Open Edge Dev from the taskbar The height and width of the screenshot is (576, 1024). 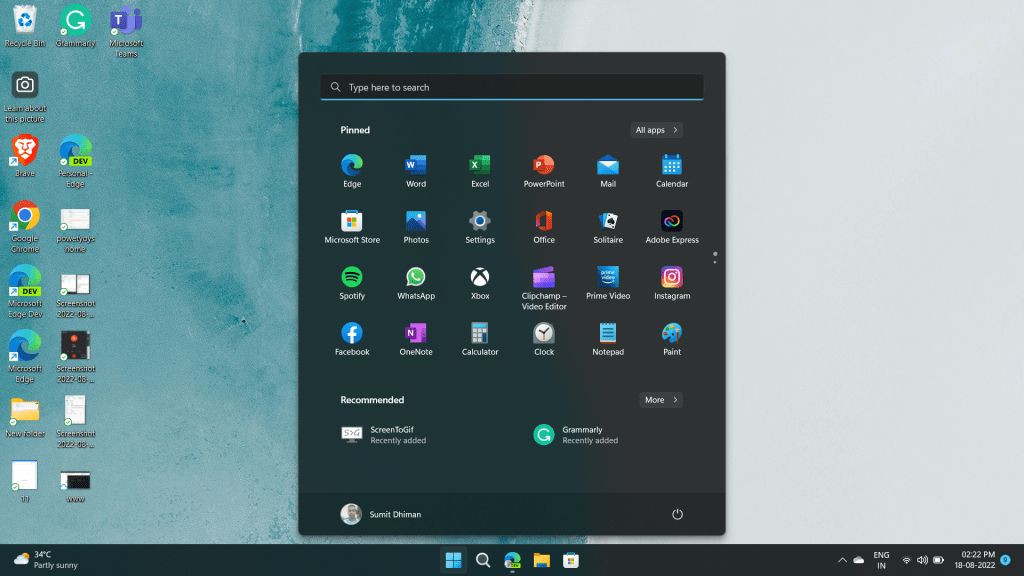coord(512,560)
